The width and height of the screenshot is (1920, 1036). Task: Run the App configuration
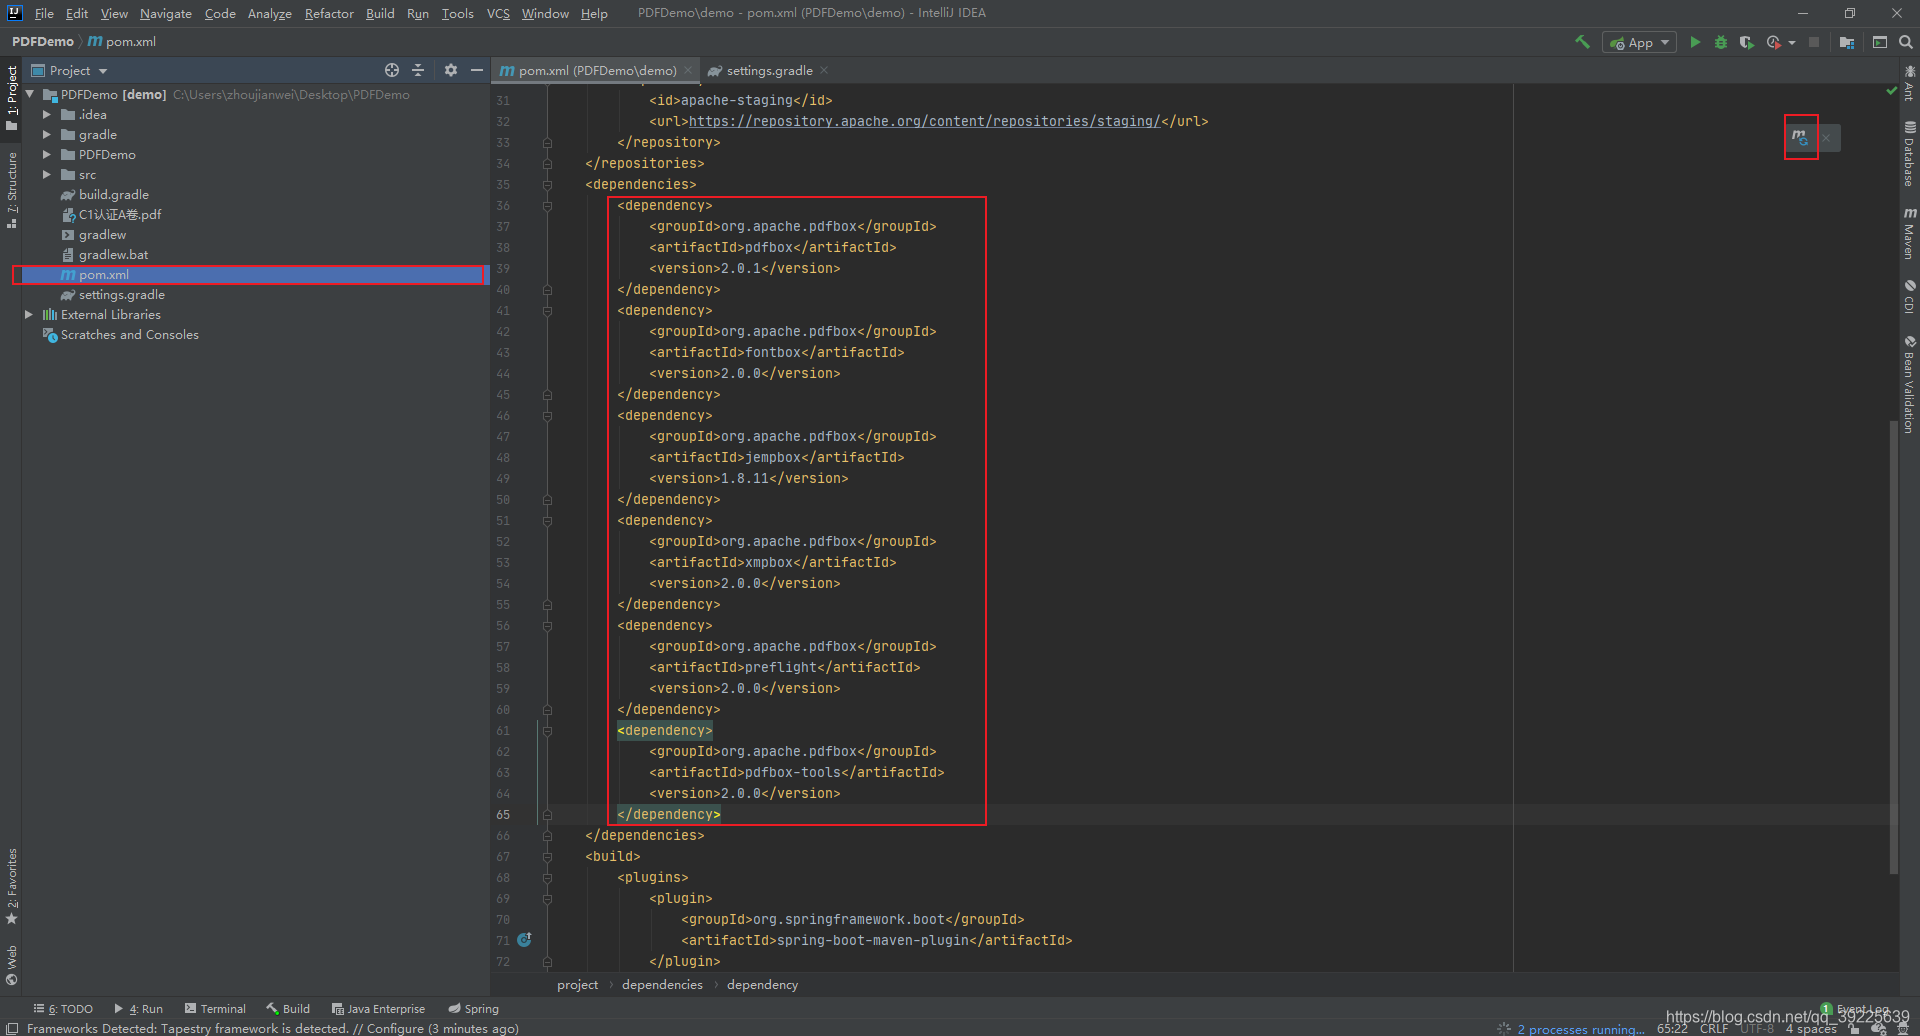[1695, 42]
